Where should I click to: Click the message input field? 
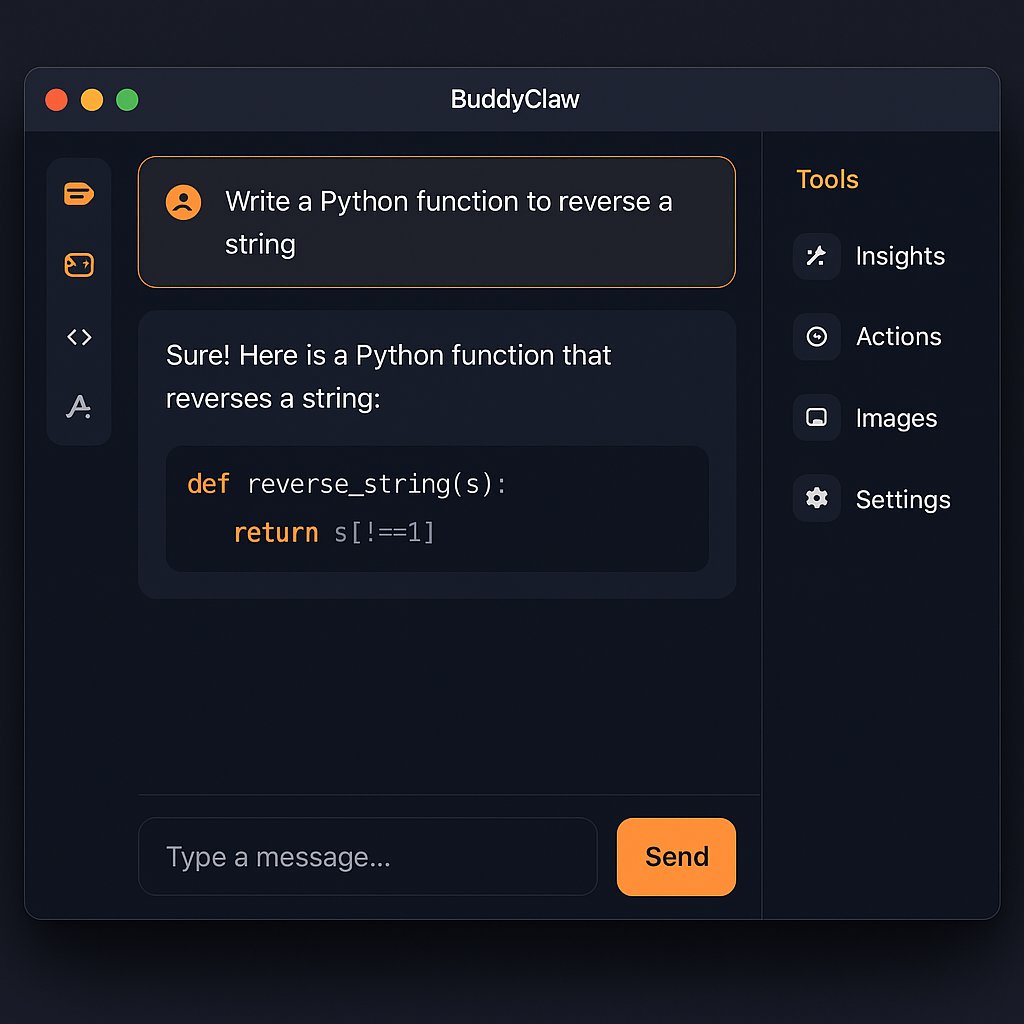tap(368, 857)
